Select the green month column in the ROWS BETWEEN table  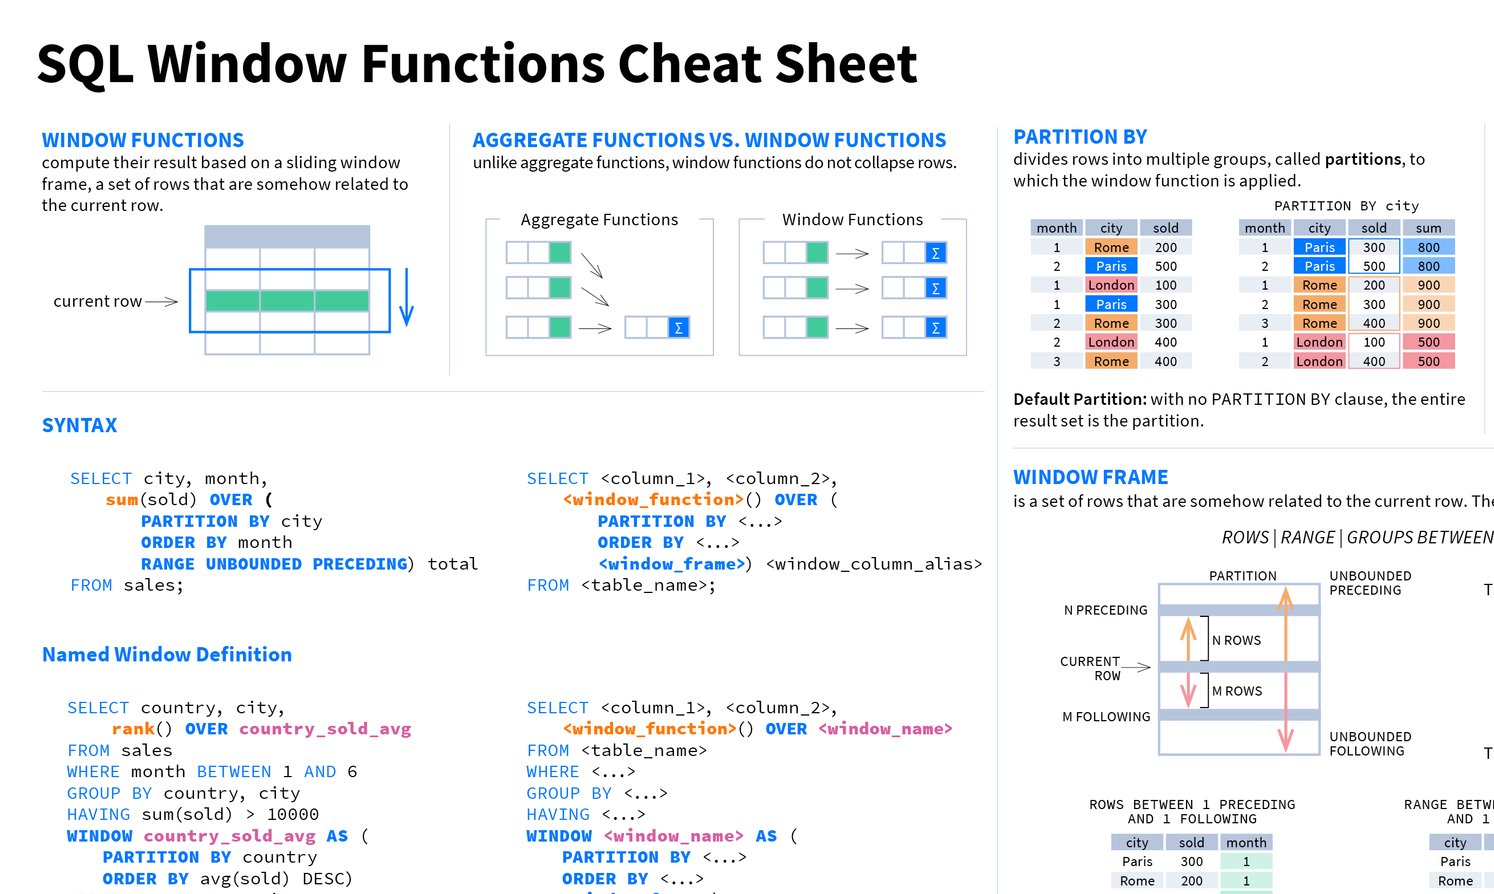[x=1246, y=861]
